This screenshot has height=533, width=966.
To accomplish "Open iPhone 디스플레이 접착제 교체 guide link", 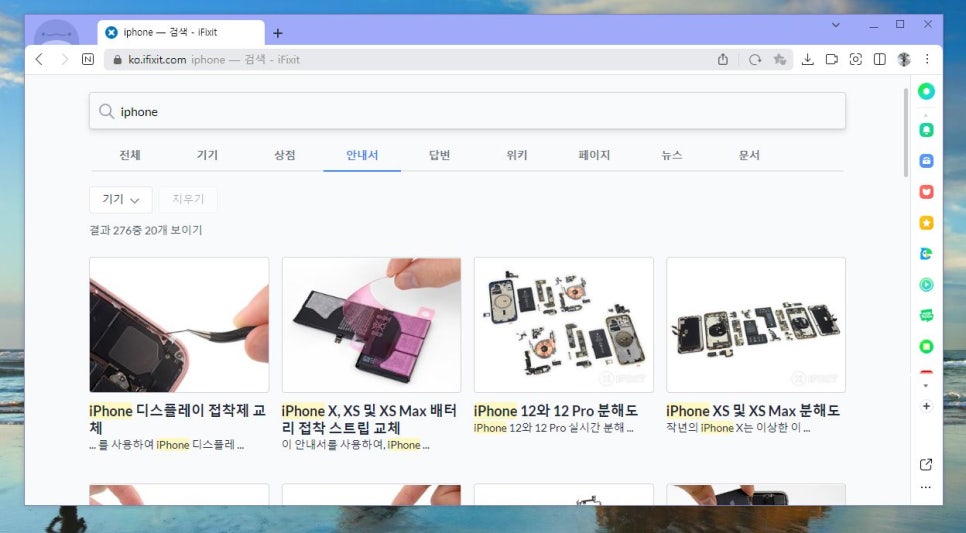I will pos(177,419).
